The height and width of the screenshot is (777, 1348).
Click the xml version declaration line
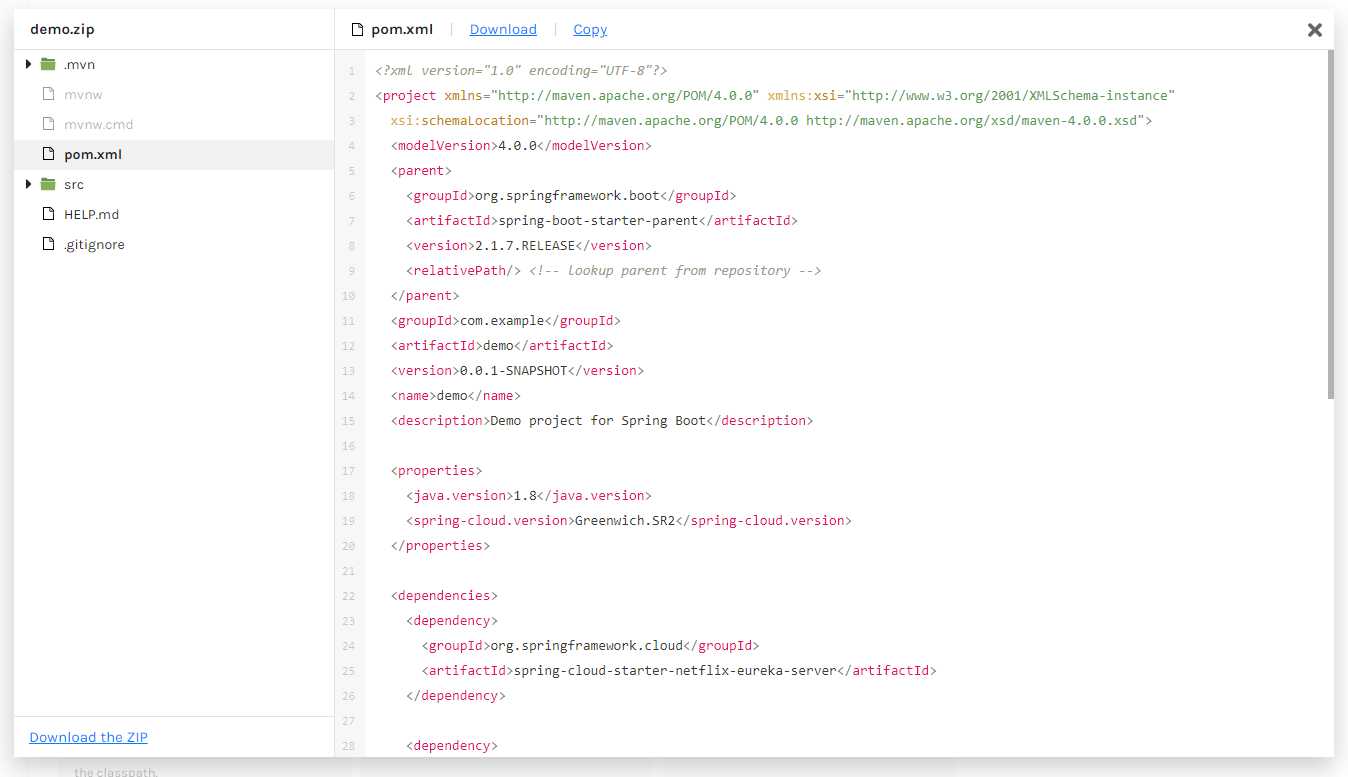coord(521,71)
